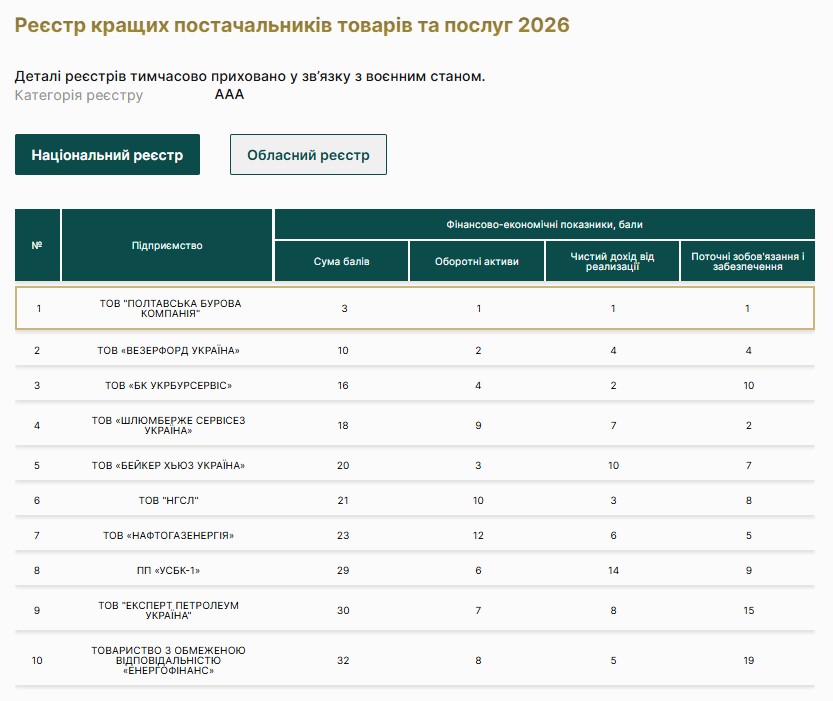Click the Сума балів column header

[x=342, y=261]
